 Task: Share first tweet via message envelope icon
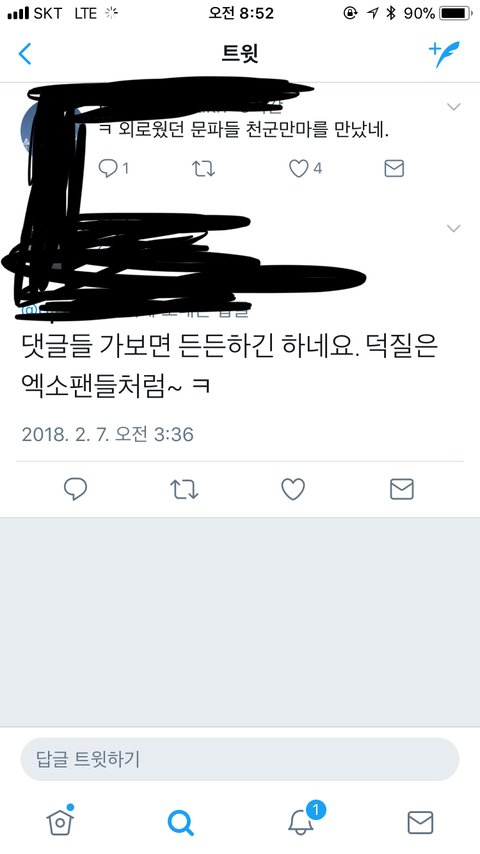pyautogui.click(x=394, y=168)
